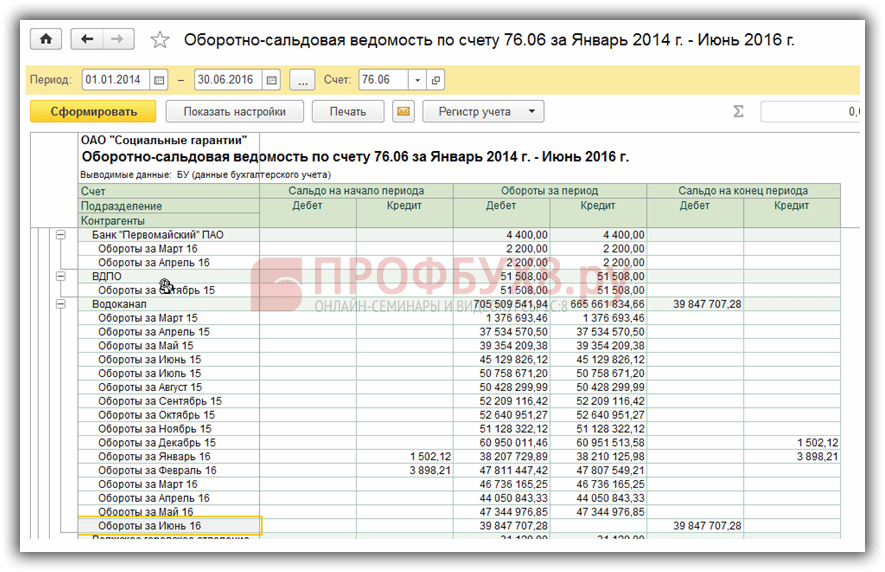
Task: Open the Регистр учета dropdown menu
Action: [483, 112]
